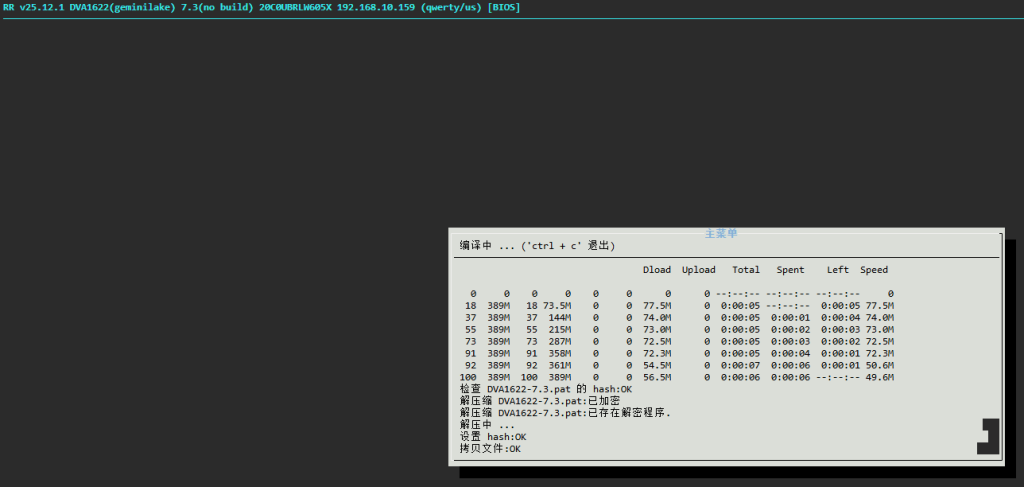Image resolution: width=1024 pixels, height=487 pixels.
Task: Click the 设置 hash:OK line
Action: click(x=493, y=437)
